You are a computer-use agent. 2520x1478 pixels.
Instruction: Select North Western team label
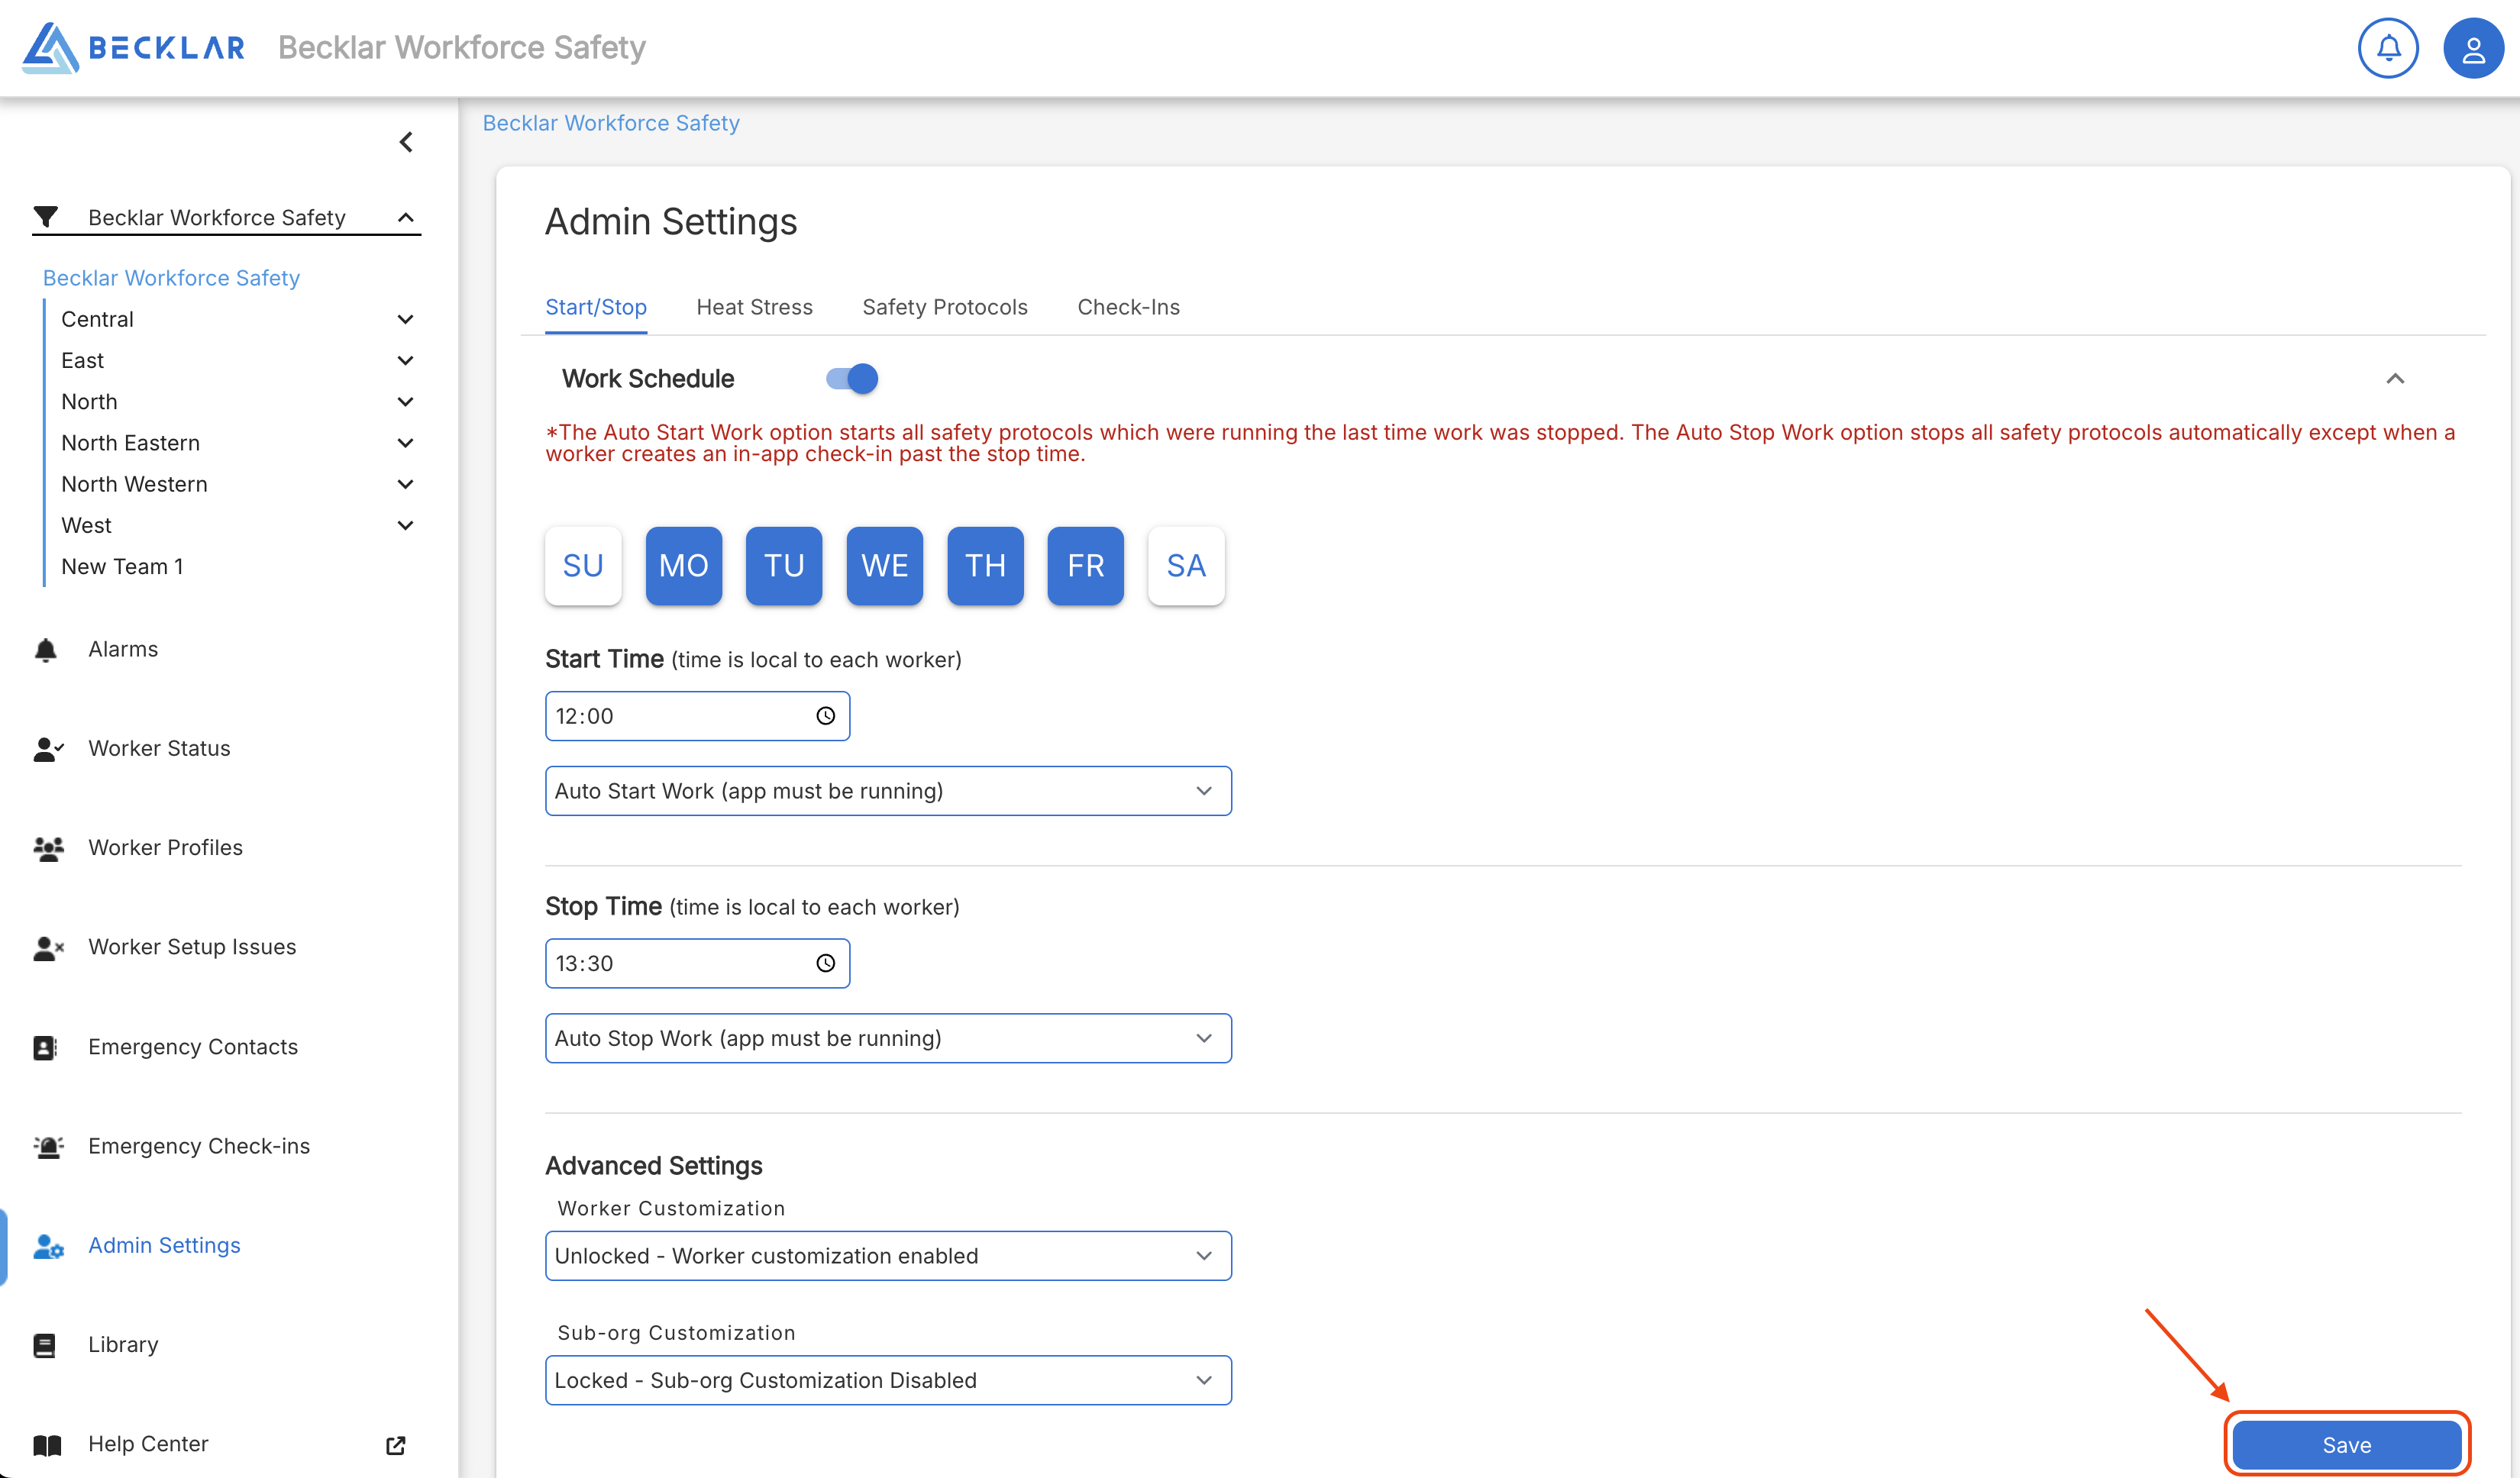pos(134,484)
